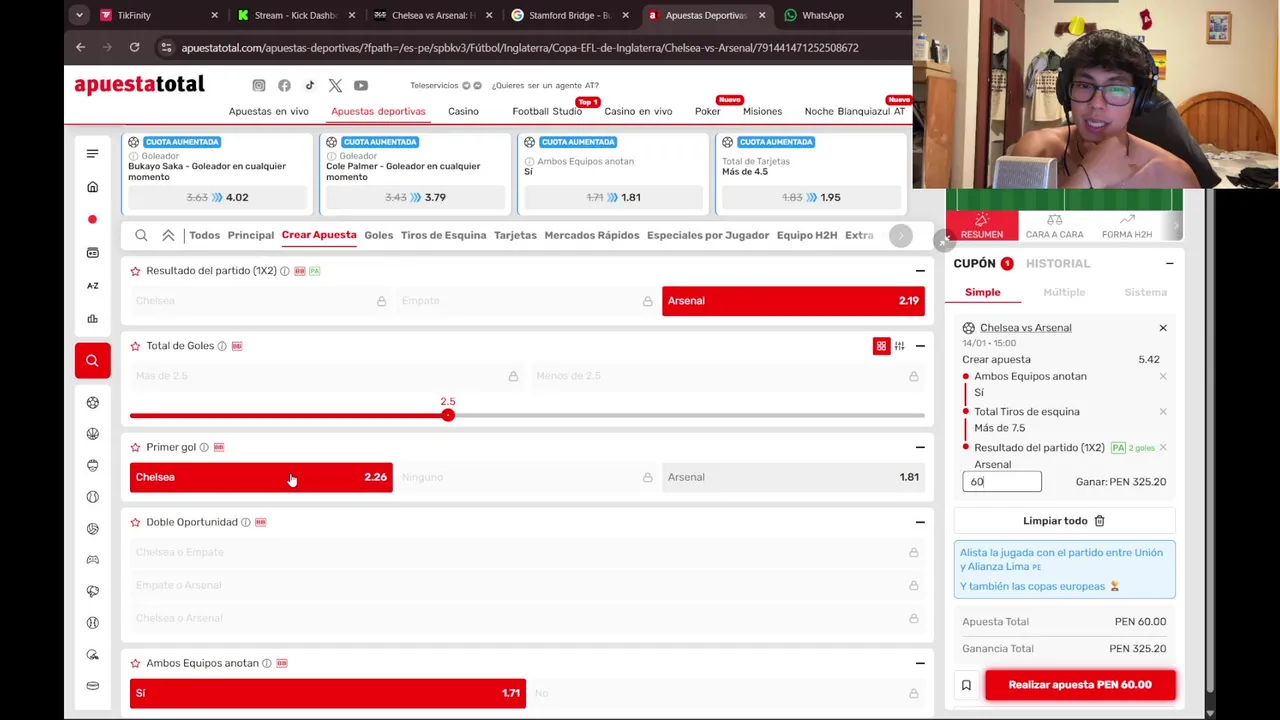
Task: Select the Goles market tab
Action: tap(378, 235)
